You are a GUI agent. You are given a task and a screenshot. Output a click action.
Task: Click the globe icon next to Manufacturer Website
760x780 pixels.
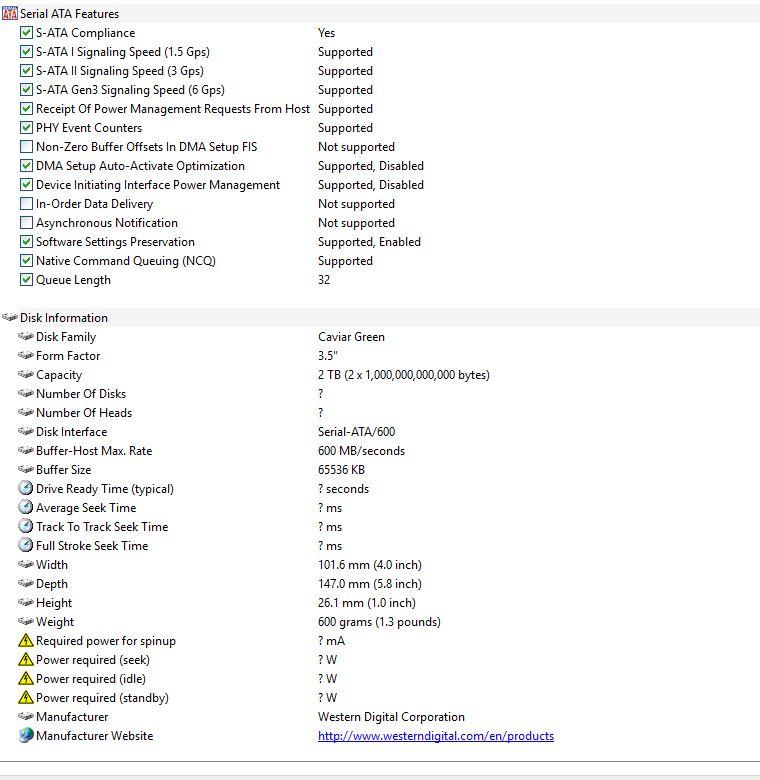click(x=25, y=735)
